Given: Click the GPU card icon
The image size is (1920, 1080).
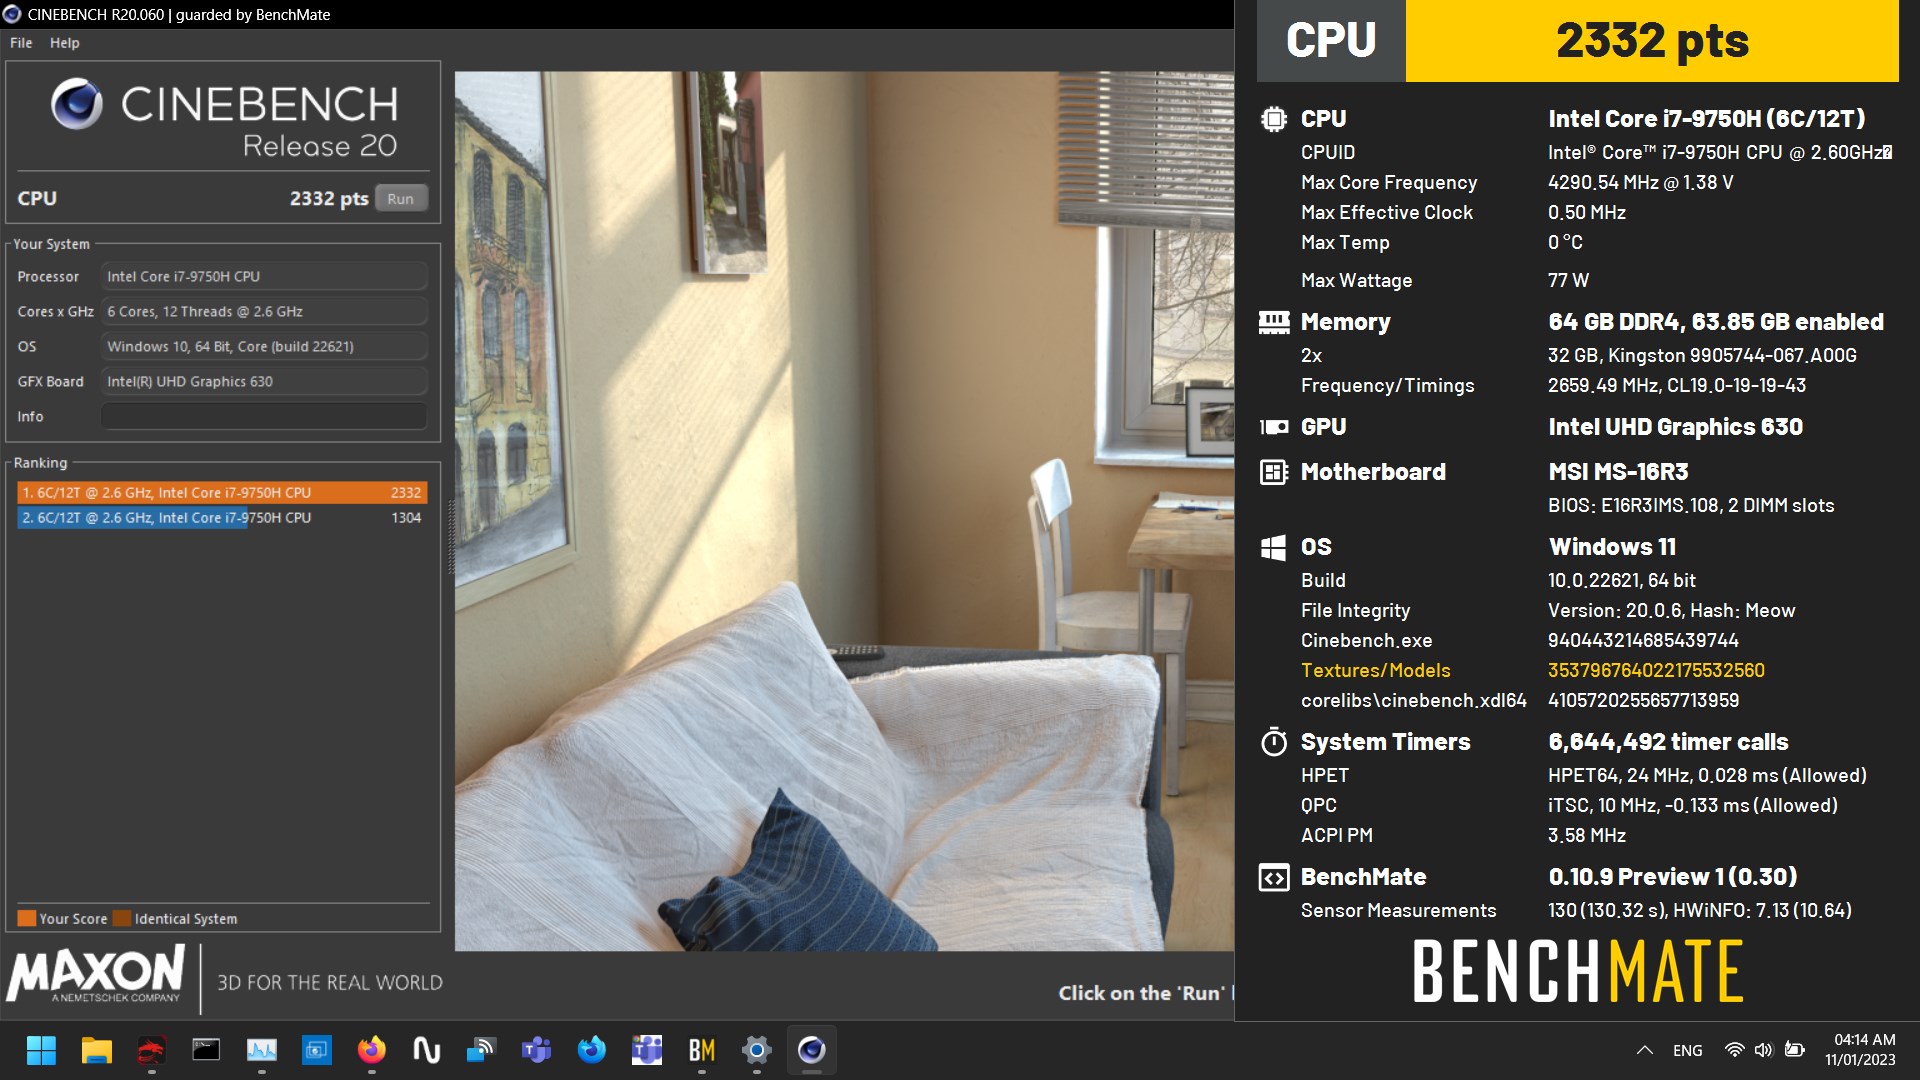Looking at the screenshot, I should click(x=1273, y=427).
